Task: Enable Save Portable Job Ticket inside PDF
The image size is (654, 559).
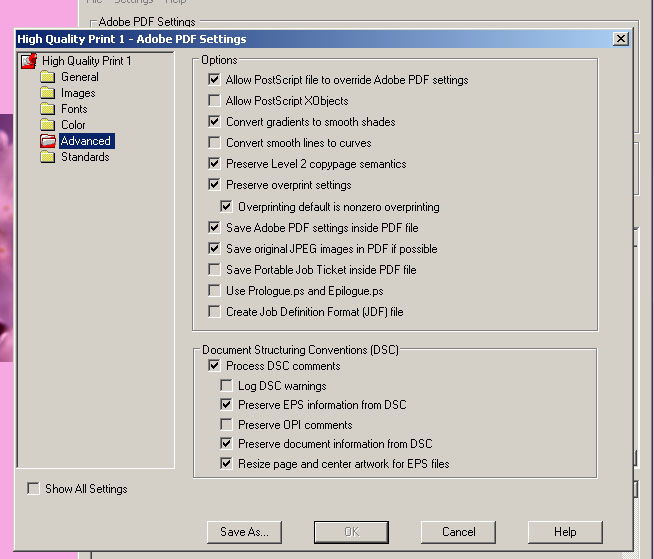Action: pyautogui.click(x=214, y=269)
